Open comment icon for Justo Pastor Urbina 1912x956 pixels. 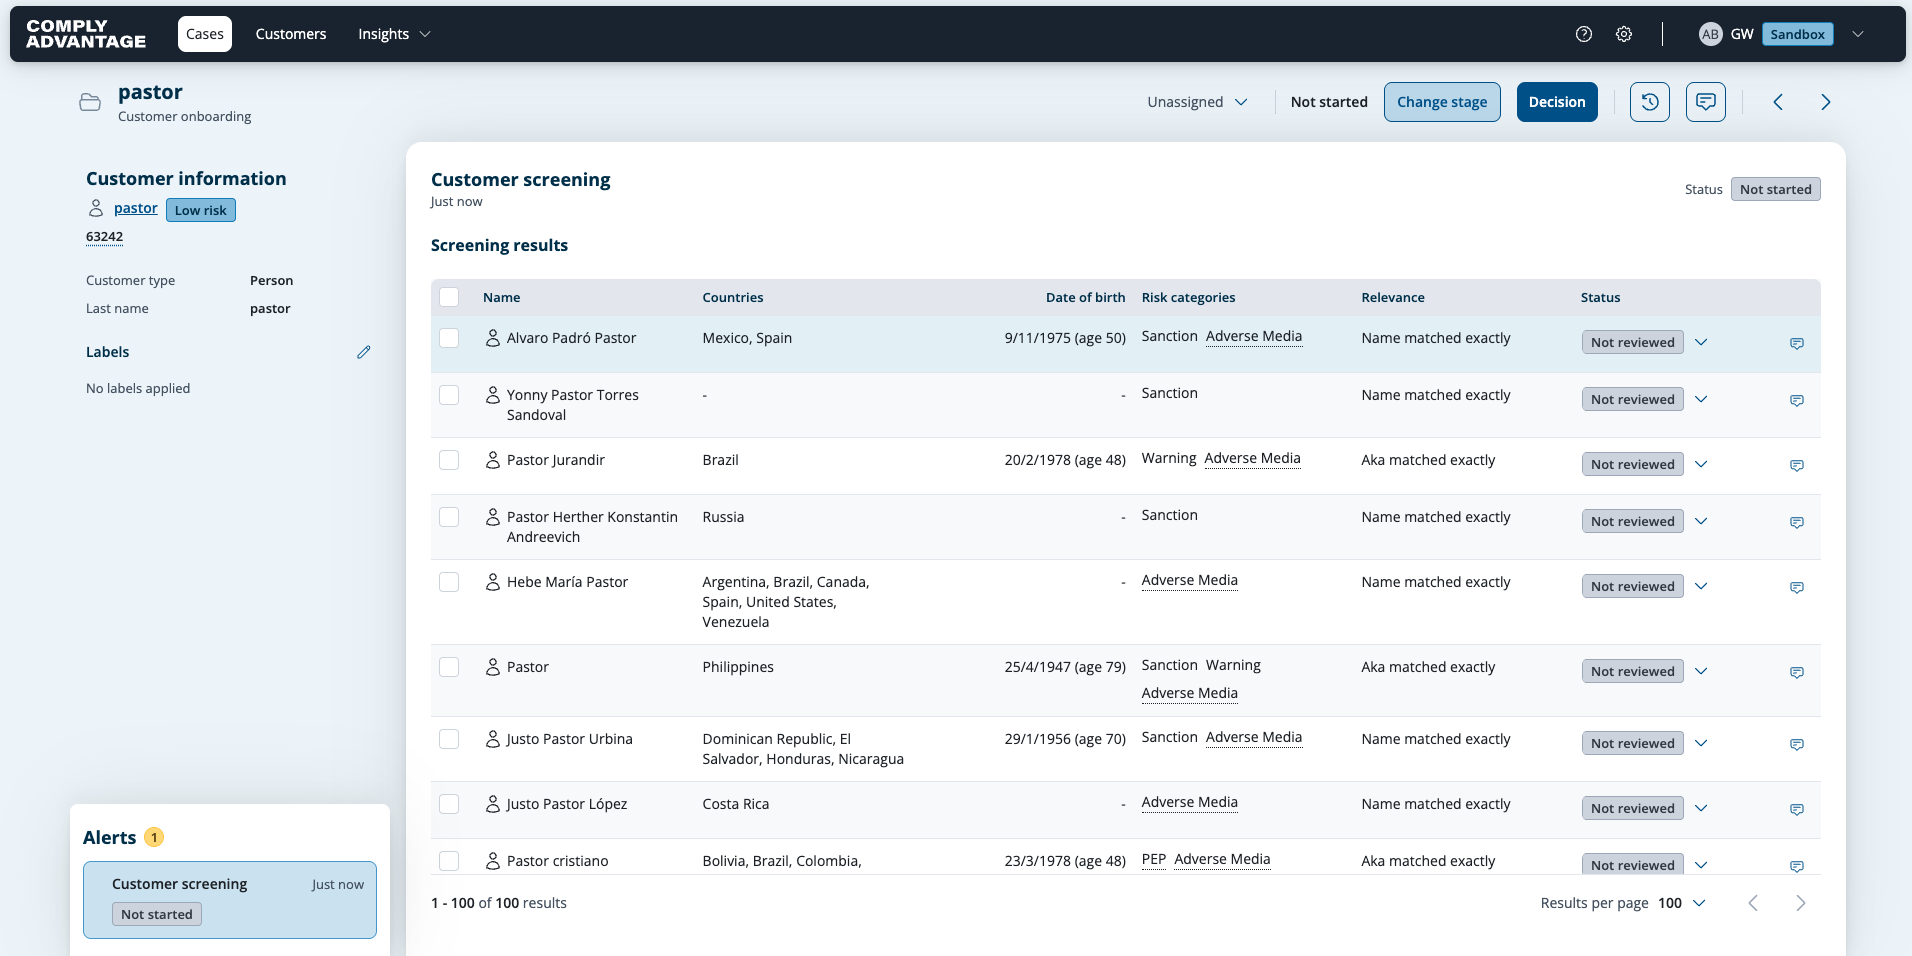click(1797, 744)
